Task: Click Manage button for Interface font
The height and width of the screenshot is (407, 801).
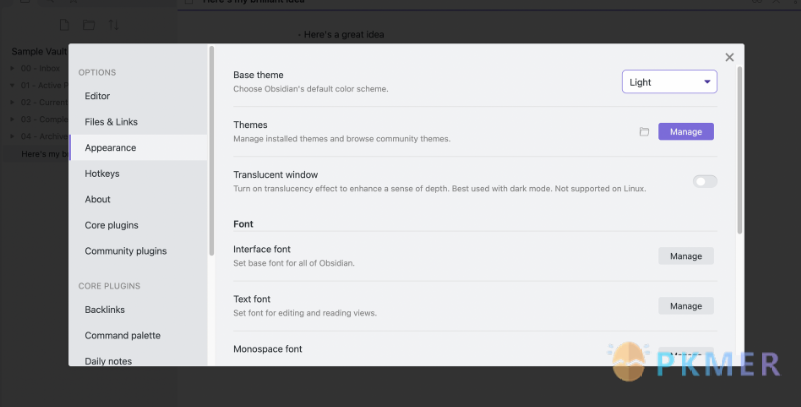Action: pyautogui.click(x=686, y=256)
